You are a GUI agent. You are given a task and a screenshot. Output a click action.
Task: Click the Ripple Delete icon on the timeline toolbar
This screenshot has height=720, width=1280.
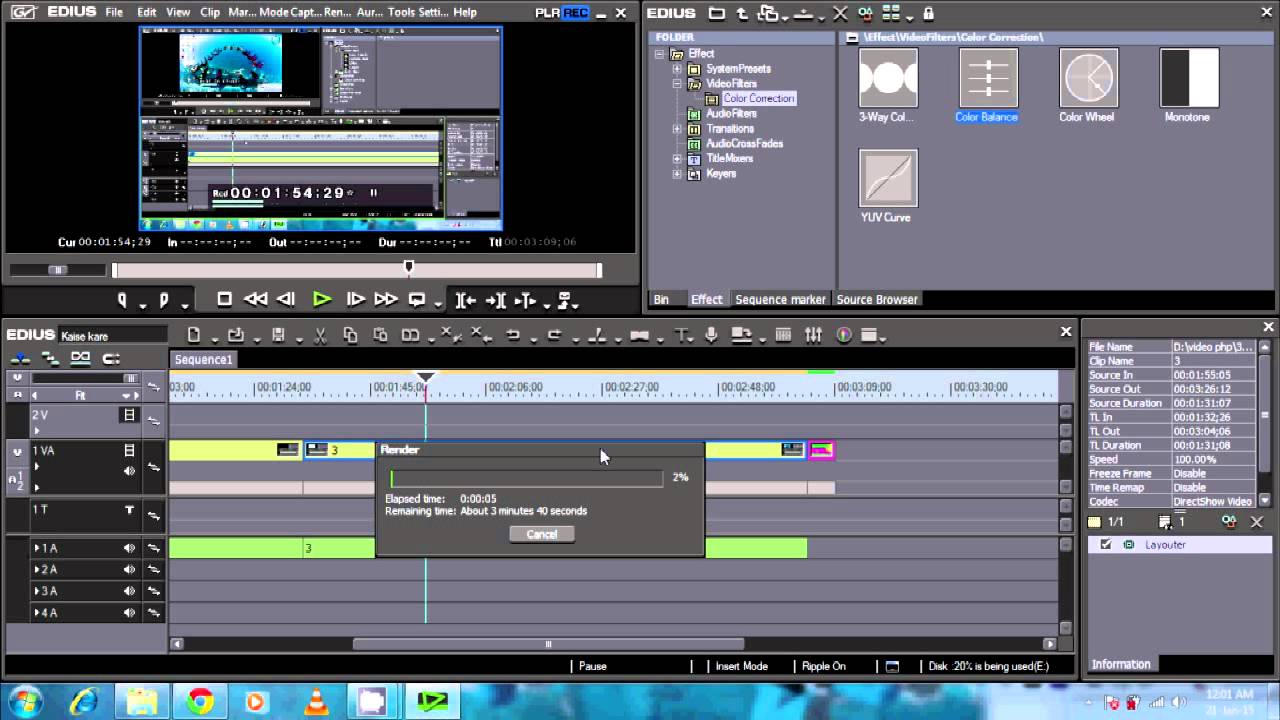click(x=480, y=335)
